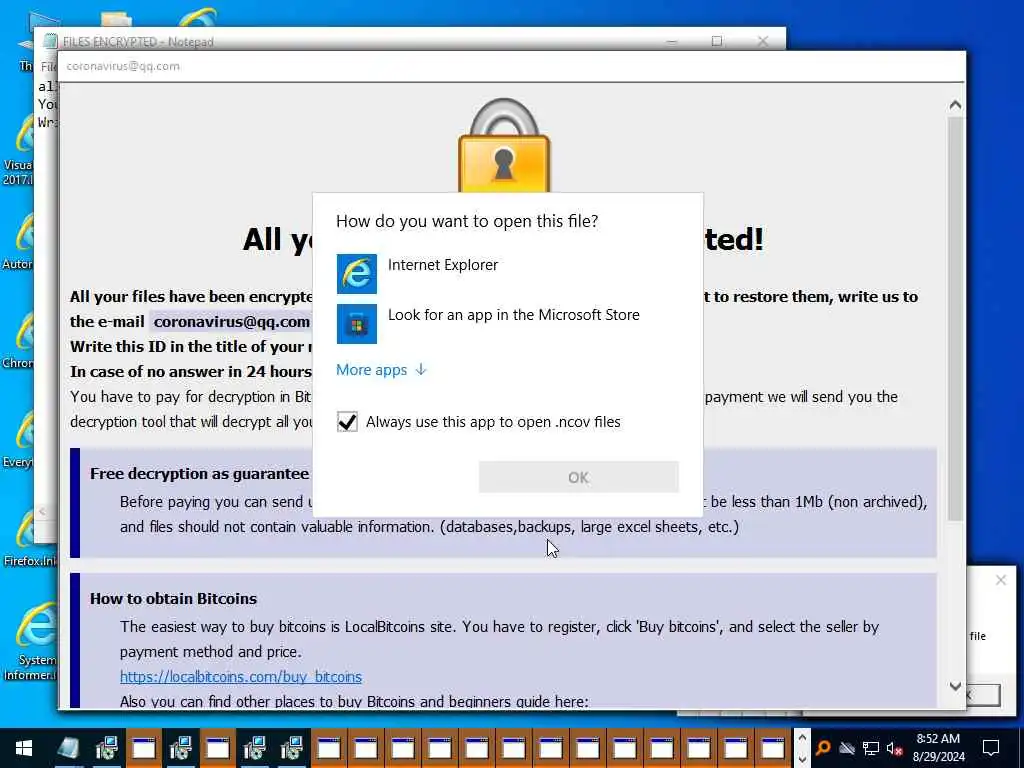Open the localbitcoins.com buy_bitcoins link

click(240, 677)
